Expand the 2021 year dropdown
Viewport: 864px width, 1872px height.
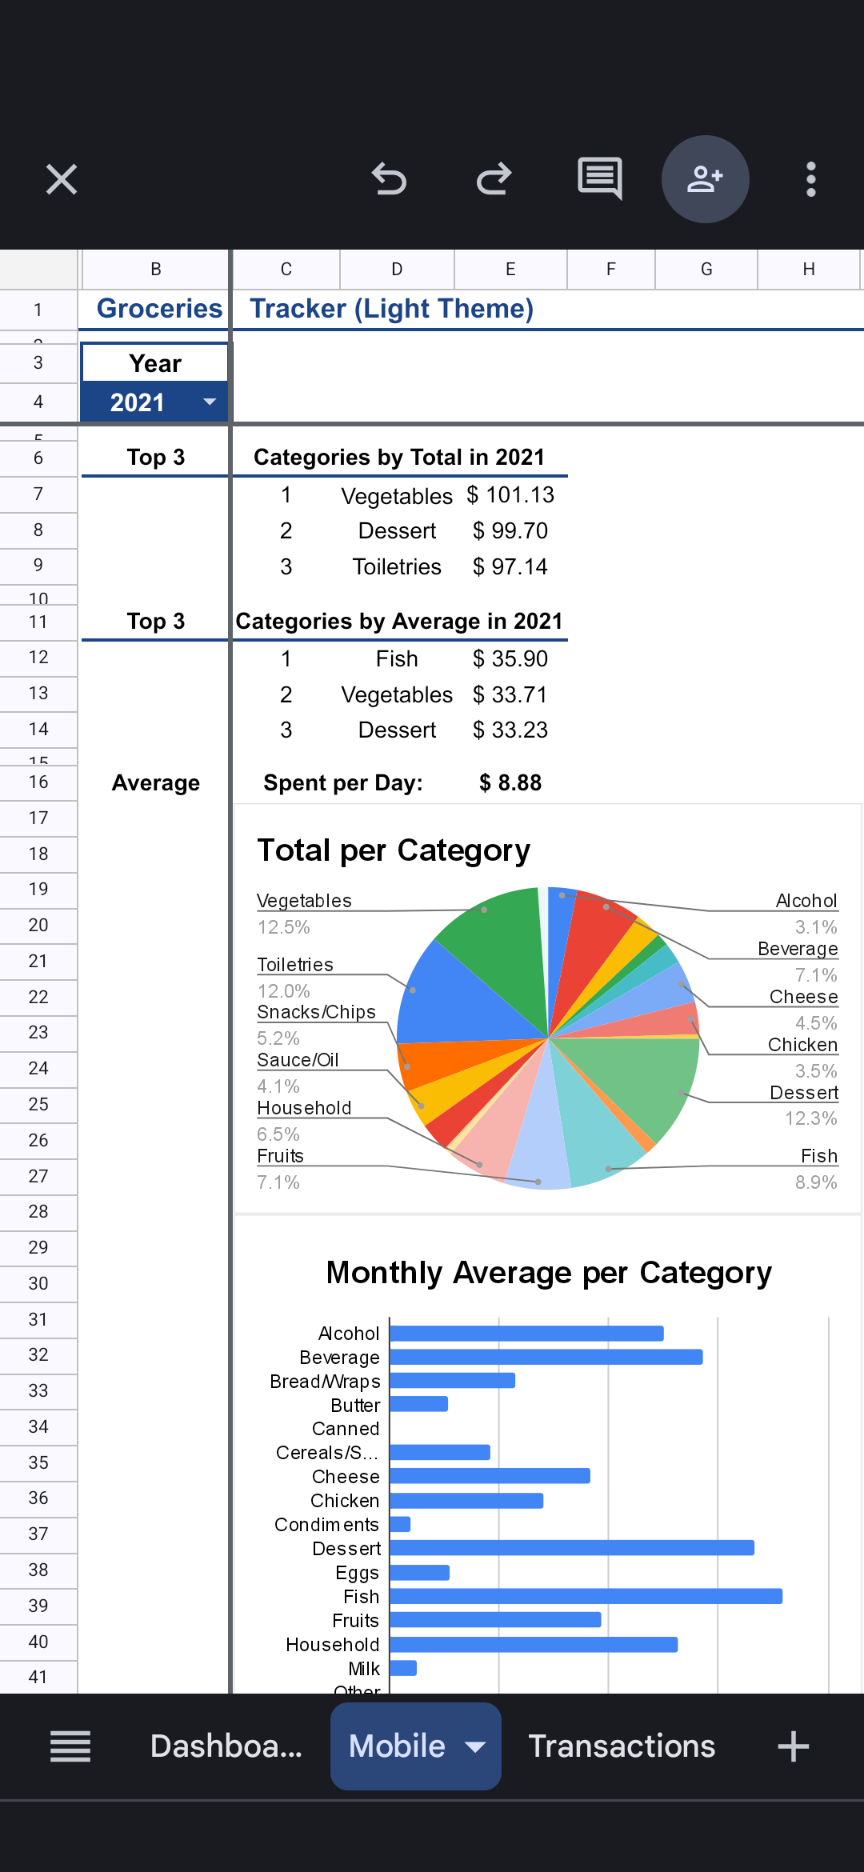(x=209, y=402)
